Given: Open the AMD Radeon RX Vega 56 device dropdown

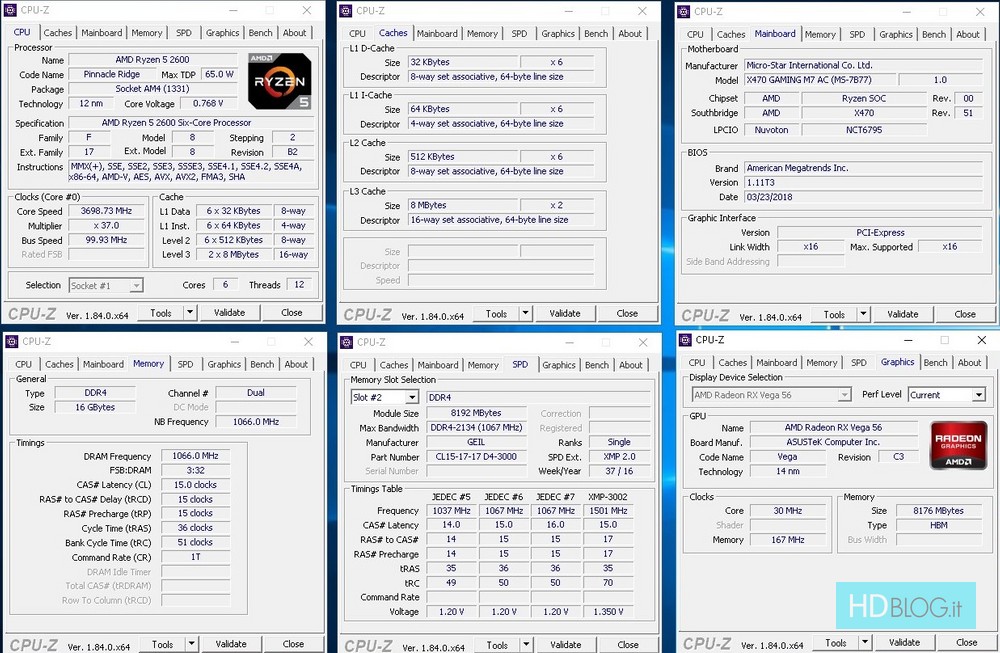Looking at the screenshot, I should [x=770, y=394].
